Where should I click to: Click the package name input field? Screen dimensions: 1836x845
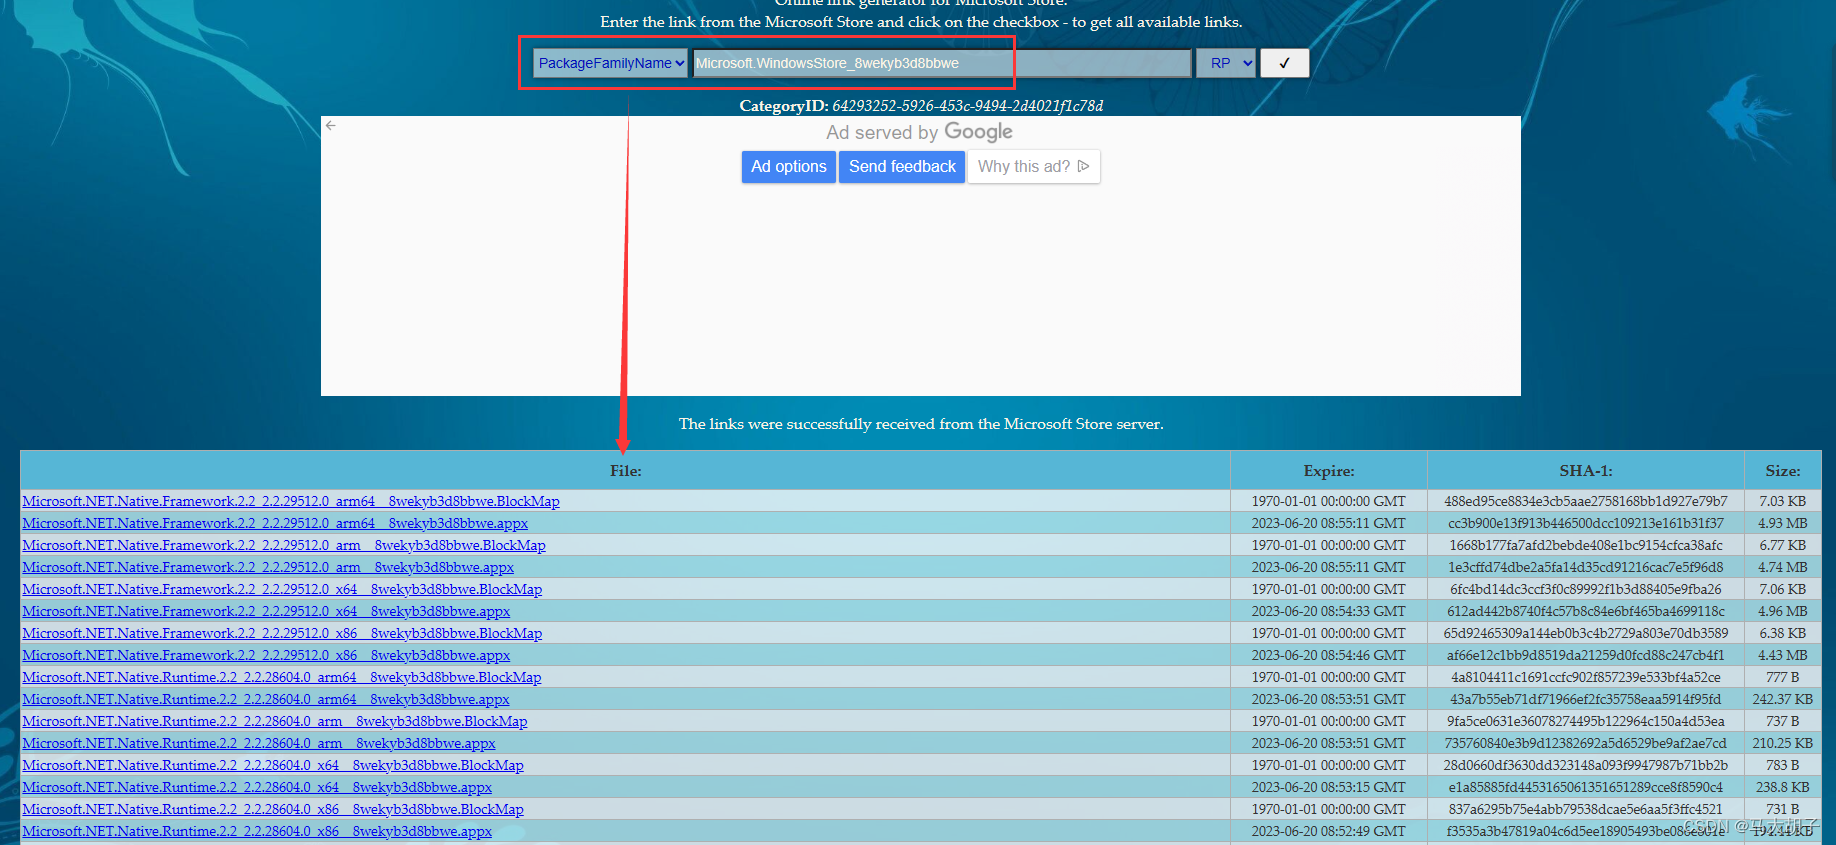click(x=942, y=63)
